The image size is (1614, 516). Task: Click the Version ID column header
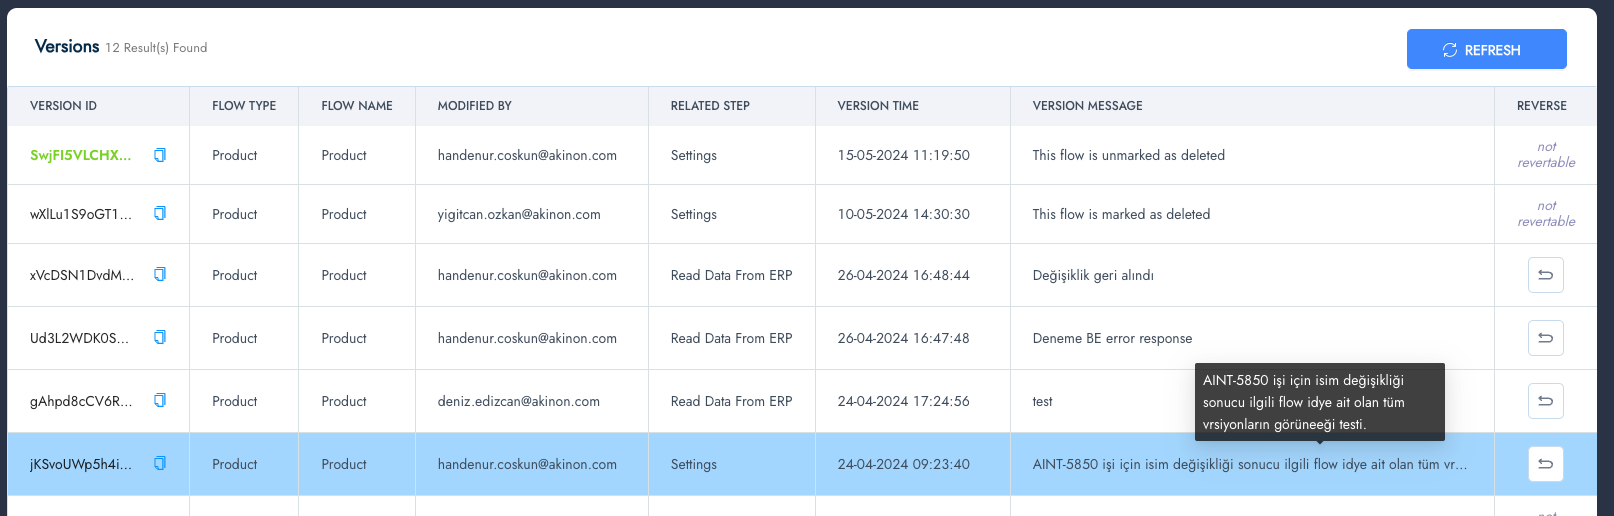tap(63, 106)
